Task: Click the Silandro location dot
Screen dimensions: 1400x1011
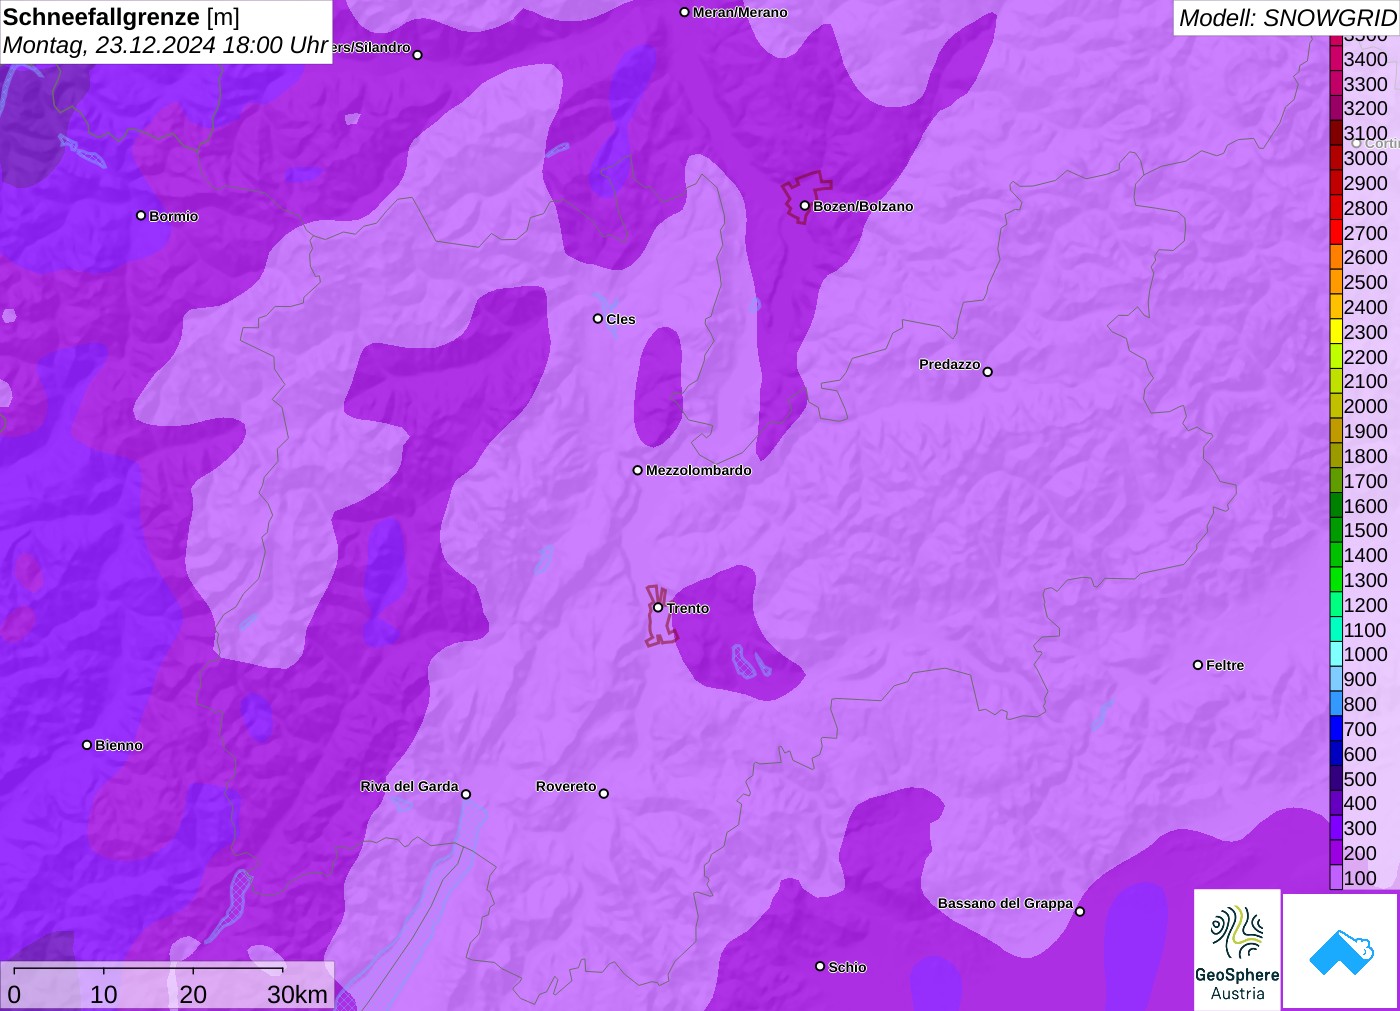Action: coord(418,55)
